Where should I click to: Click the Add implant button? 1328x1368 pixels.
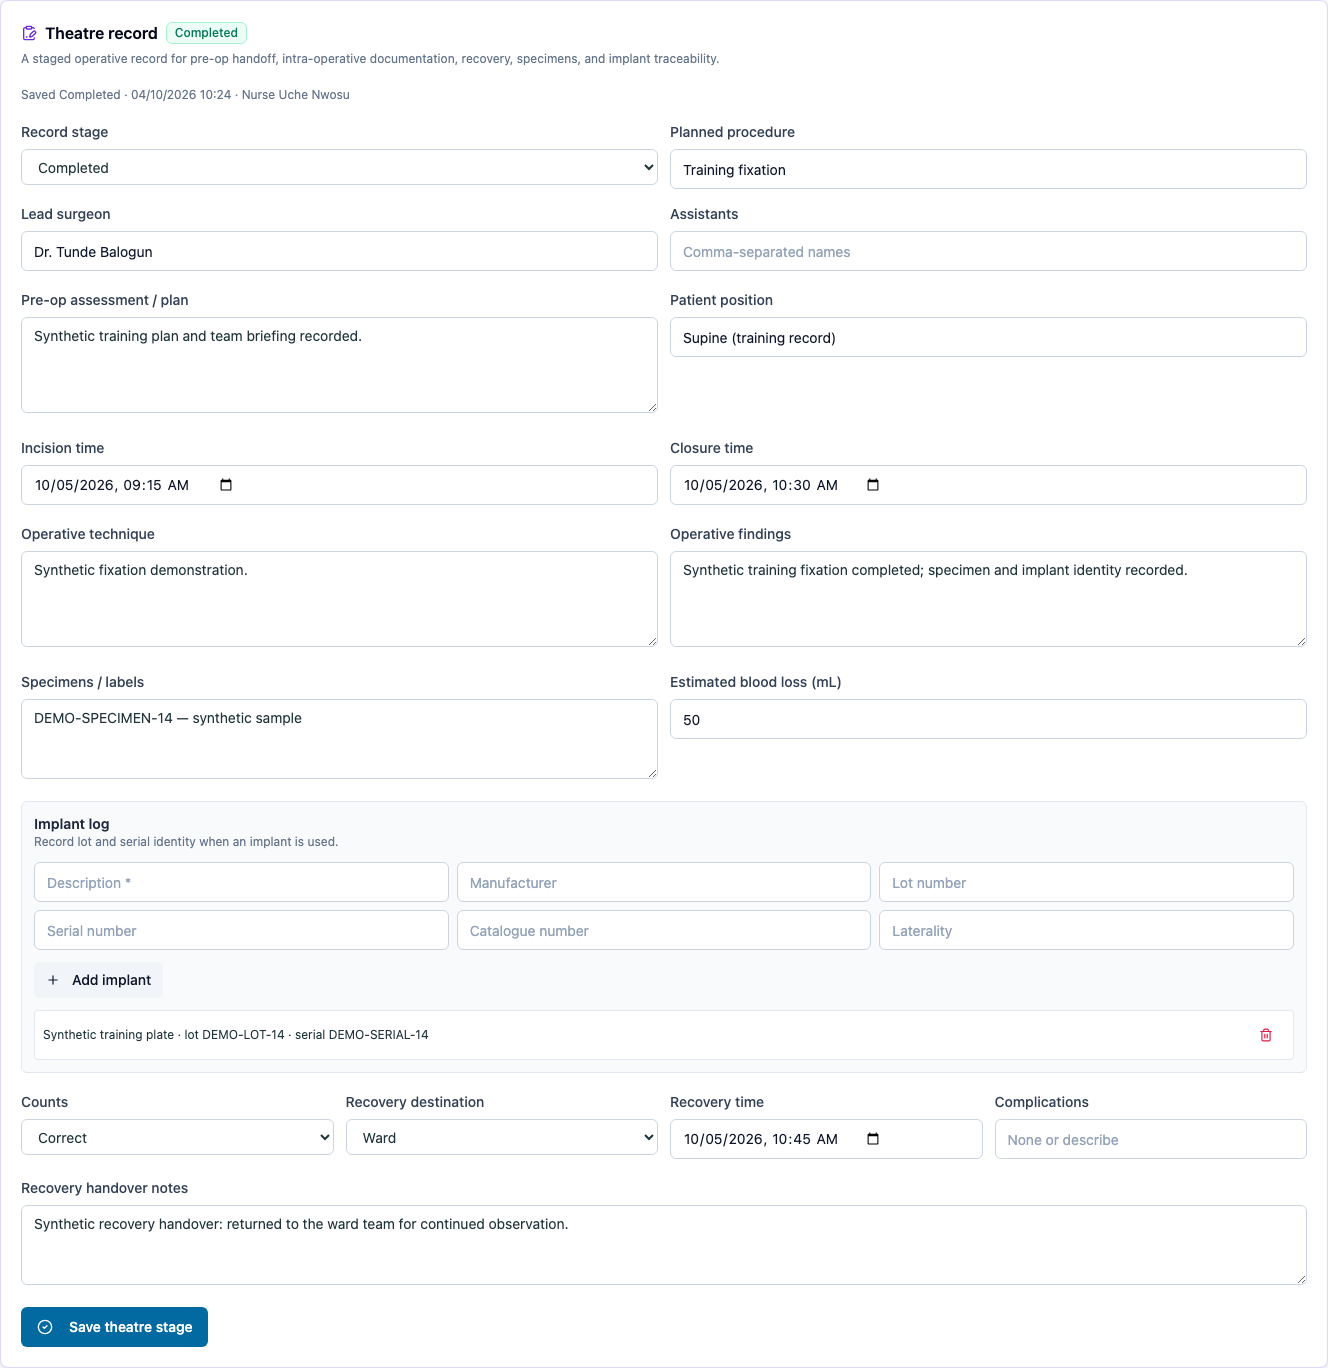tap(98, 980)
